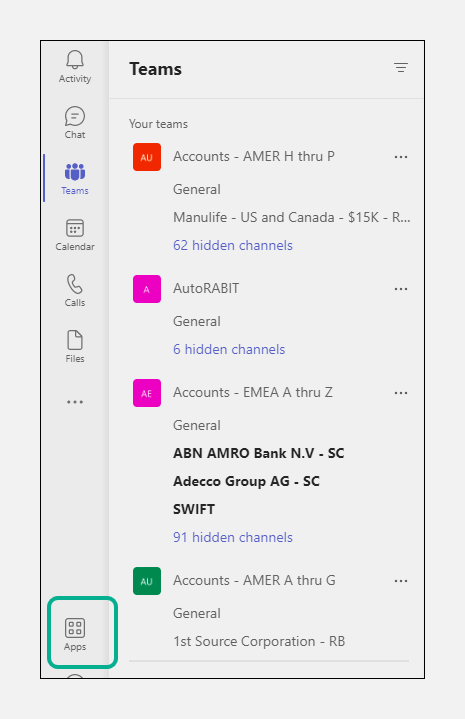The image size is (465, 719).
Task: Open the SWIFT channel
Action: coord(194,509)
